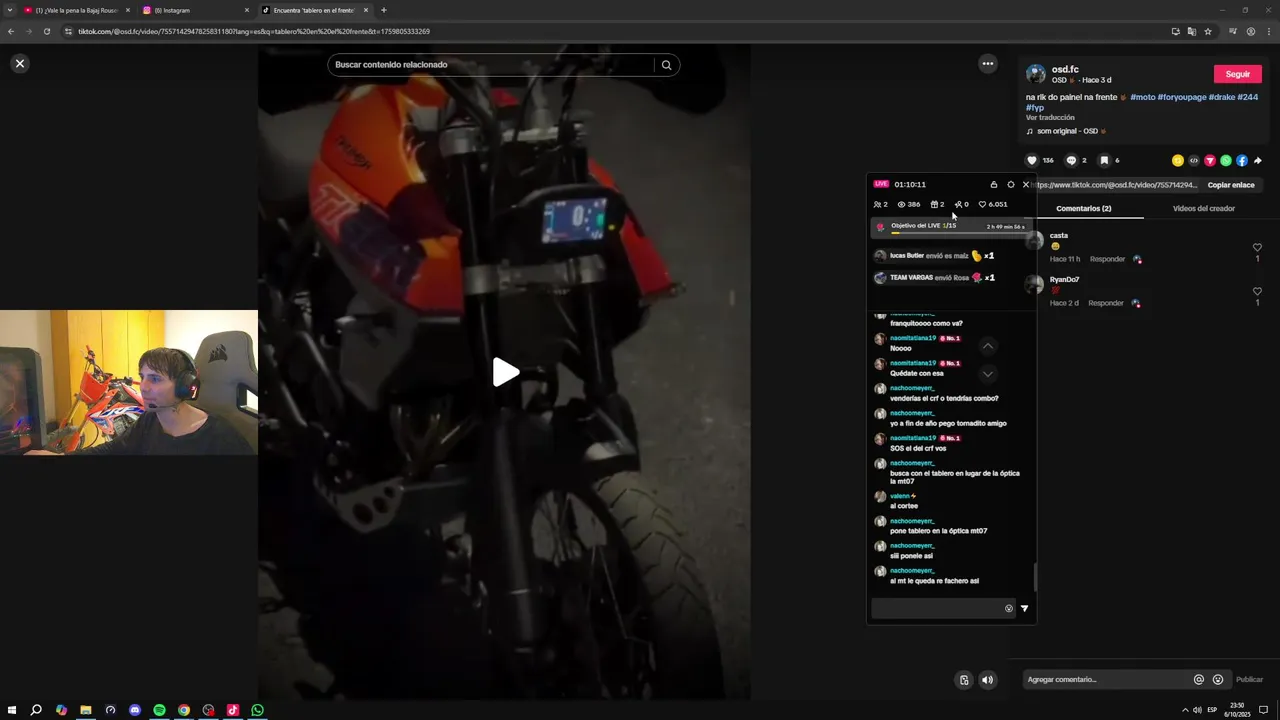1280x720 pixels.
Task: Show hidden system tray icons chevron
Action: pyautogui.click(x=1185, y=710)
